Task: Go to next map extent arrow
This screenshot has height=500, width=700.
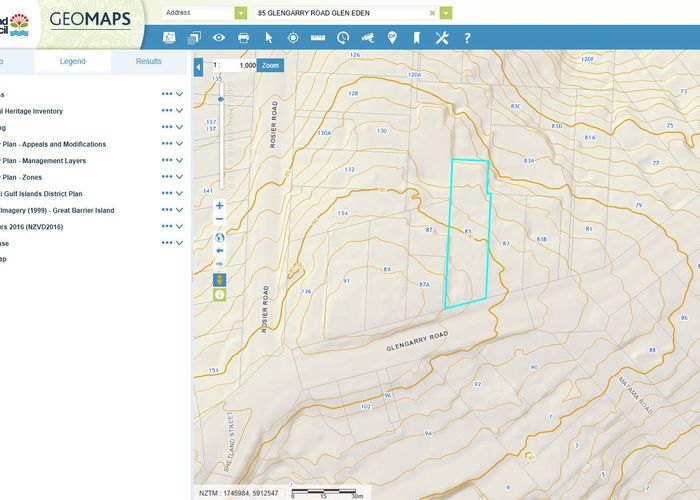Action: click(x=219, y=264)
